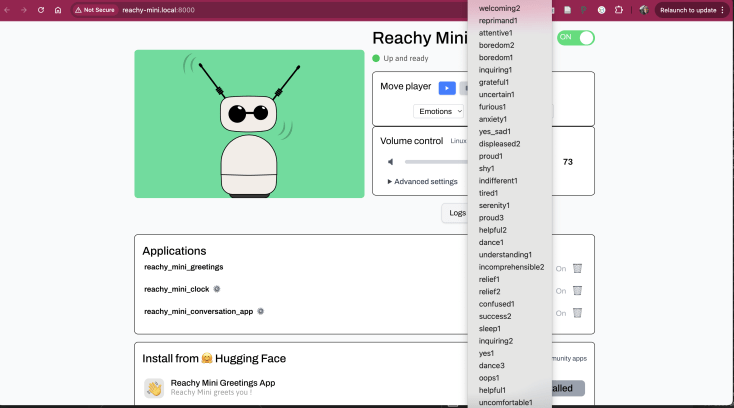Toggle the robot ON switch off

[x=576, y=37]
